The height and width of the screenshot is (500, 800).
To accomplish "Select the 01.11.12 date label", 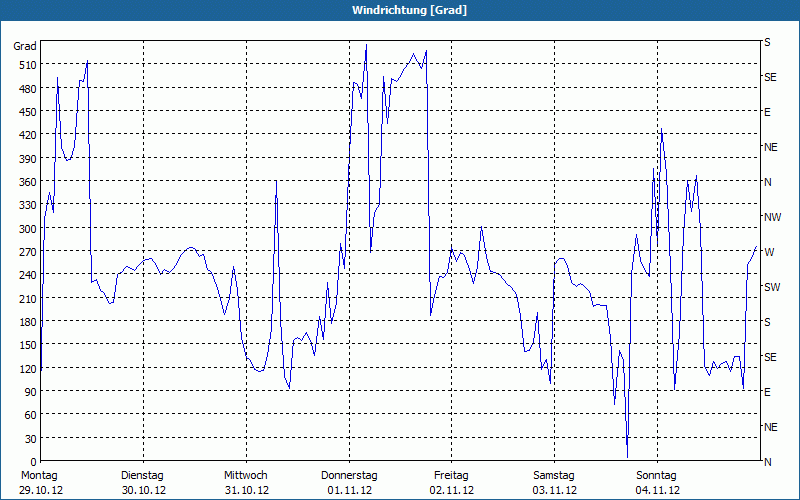I will [x=349, y=490].
